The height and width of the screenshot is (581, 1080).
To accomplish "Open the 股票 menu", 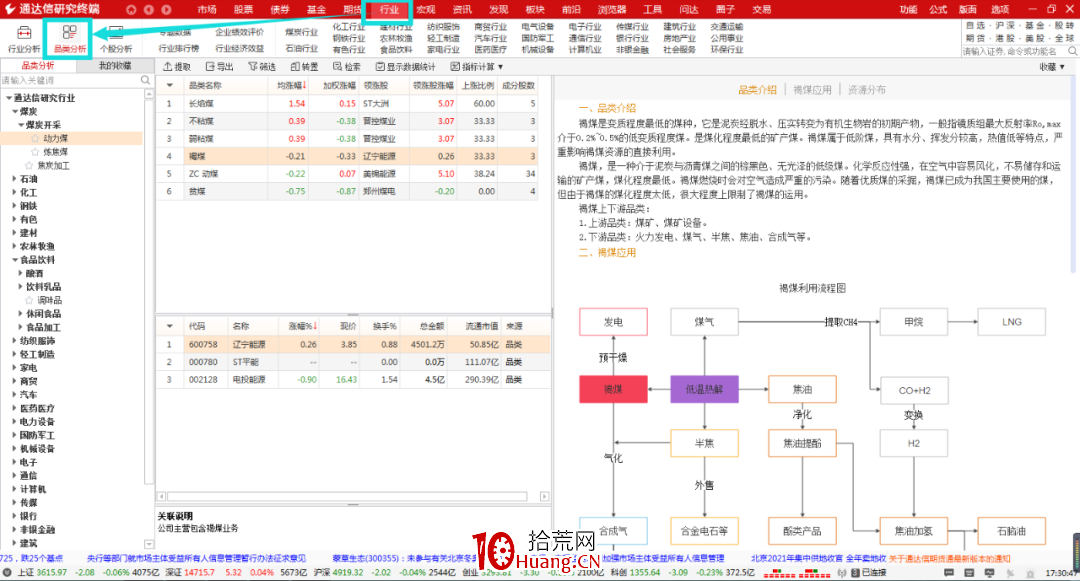I will [243, 10].
